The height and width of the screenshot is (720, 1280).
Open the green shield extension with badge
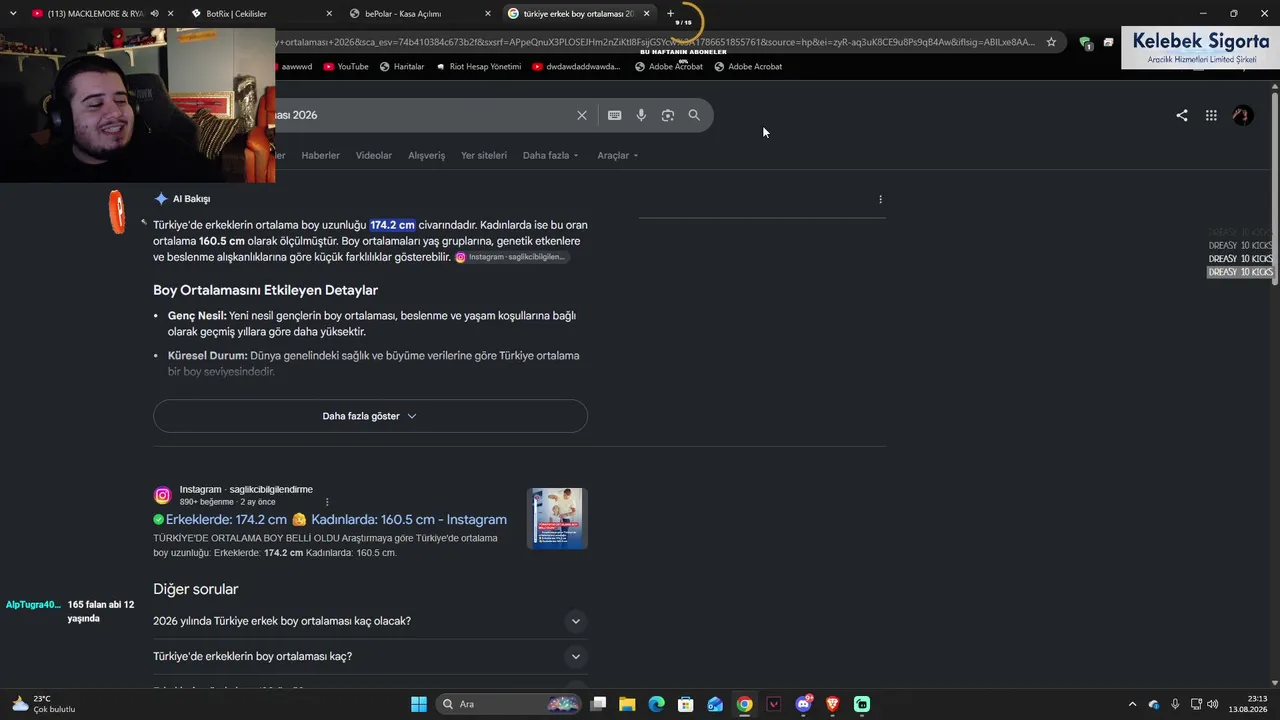1086,43
